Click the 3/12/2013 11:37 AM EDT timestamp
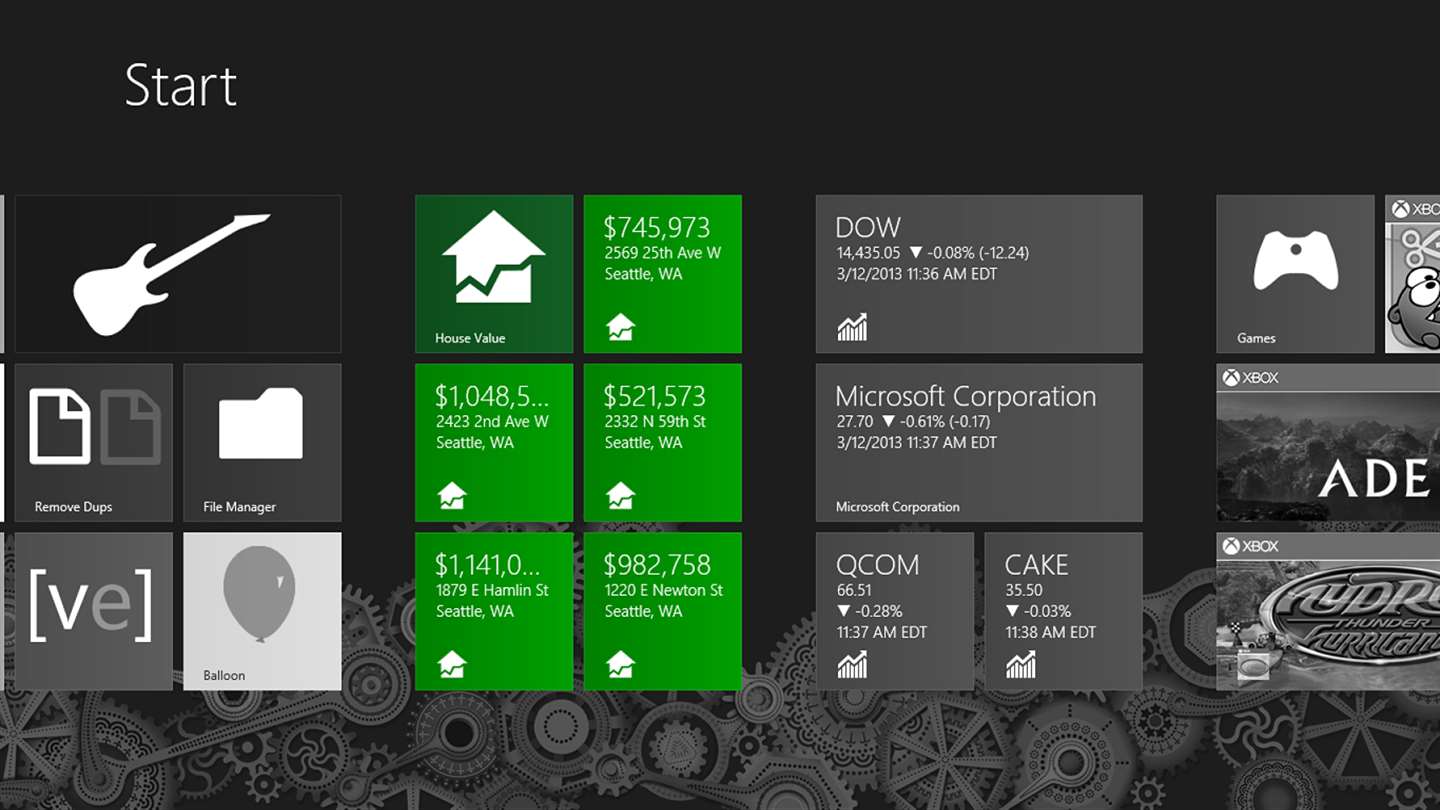 (917, 443)
